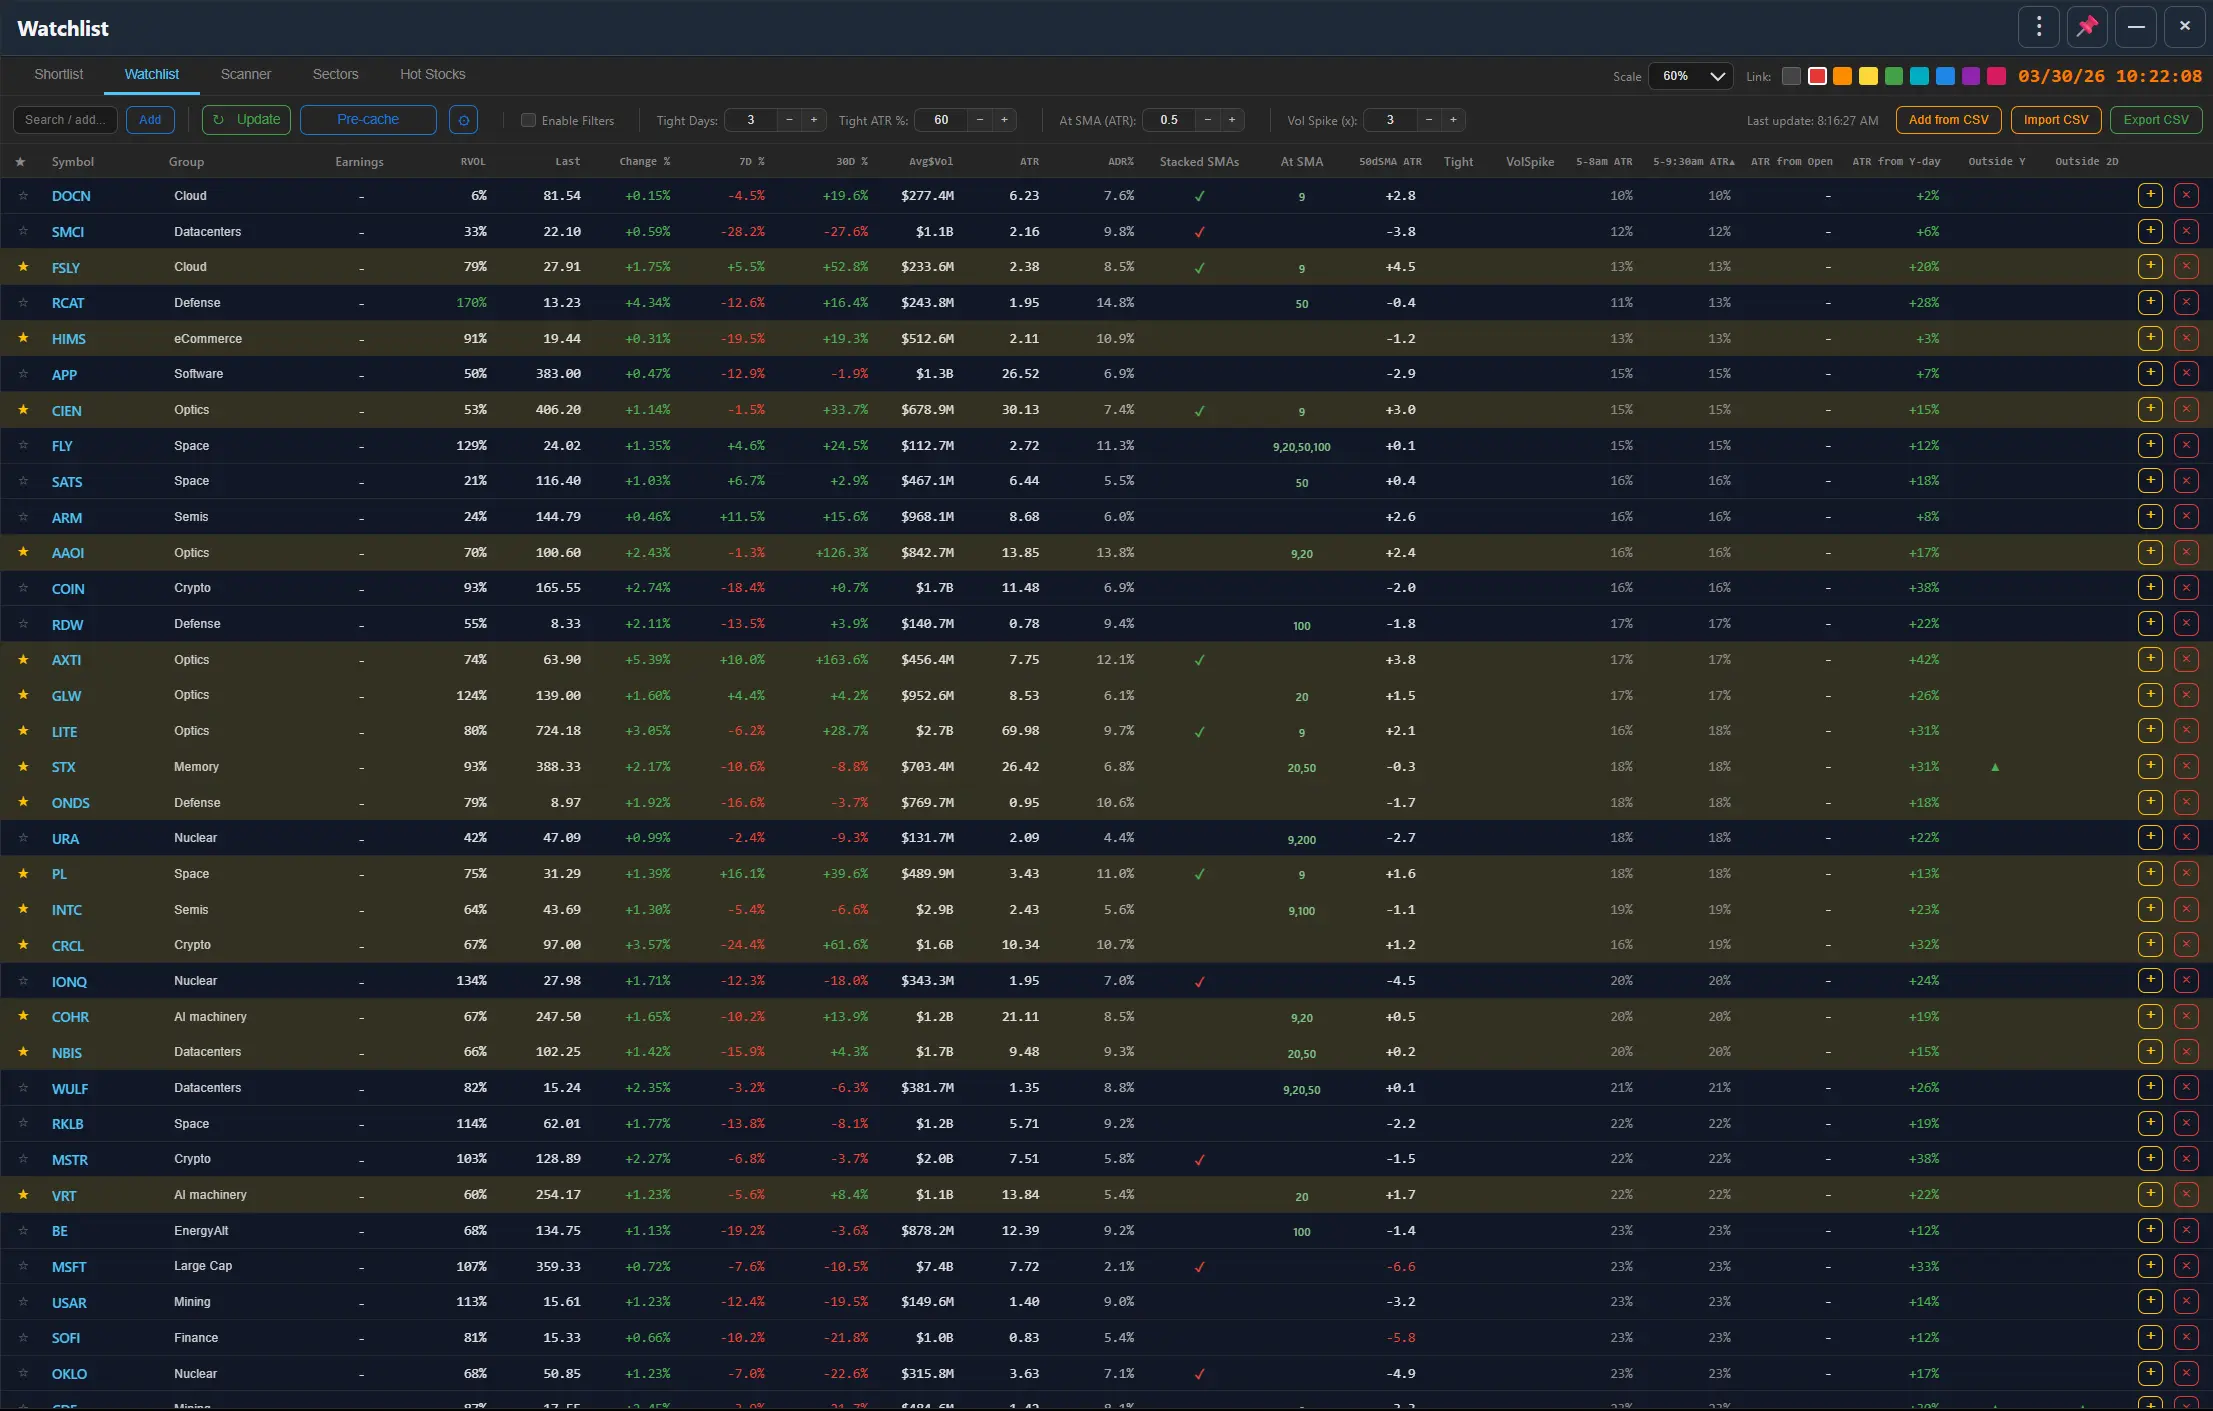2213x1411 pixels.
Task: Click the plus icon on the DOCN row
Action: (x=2151, y=195)
